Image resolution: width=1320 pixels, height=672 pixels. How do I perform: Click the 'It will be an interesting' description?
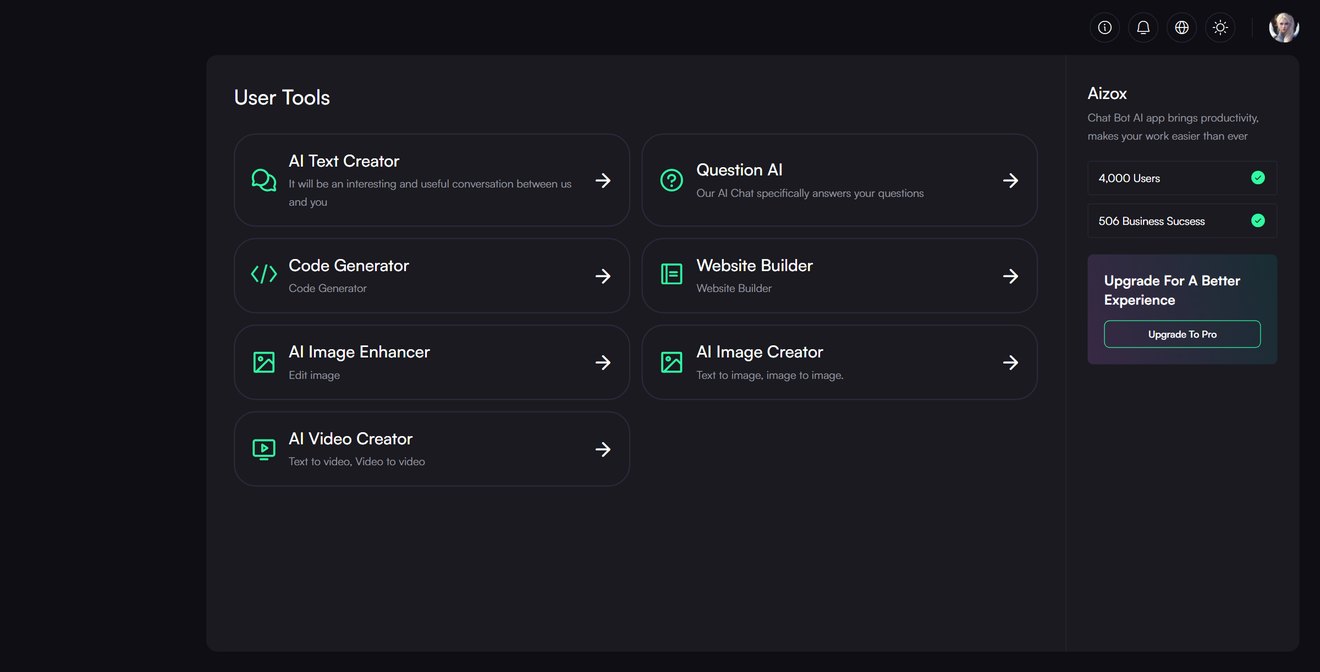click(x=430, y=193)
